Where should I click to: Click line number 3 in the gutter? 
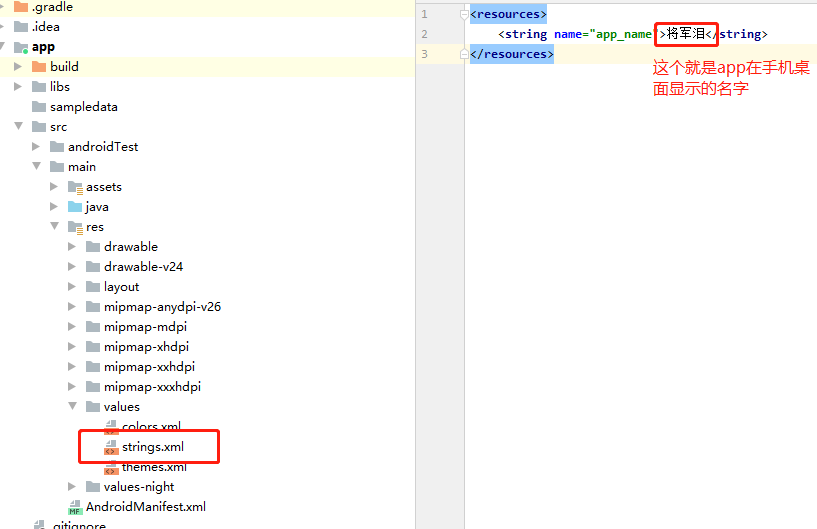[425, 54]
